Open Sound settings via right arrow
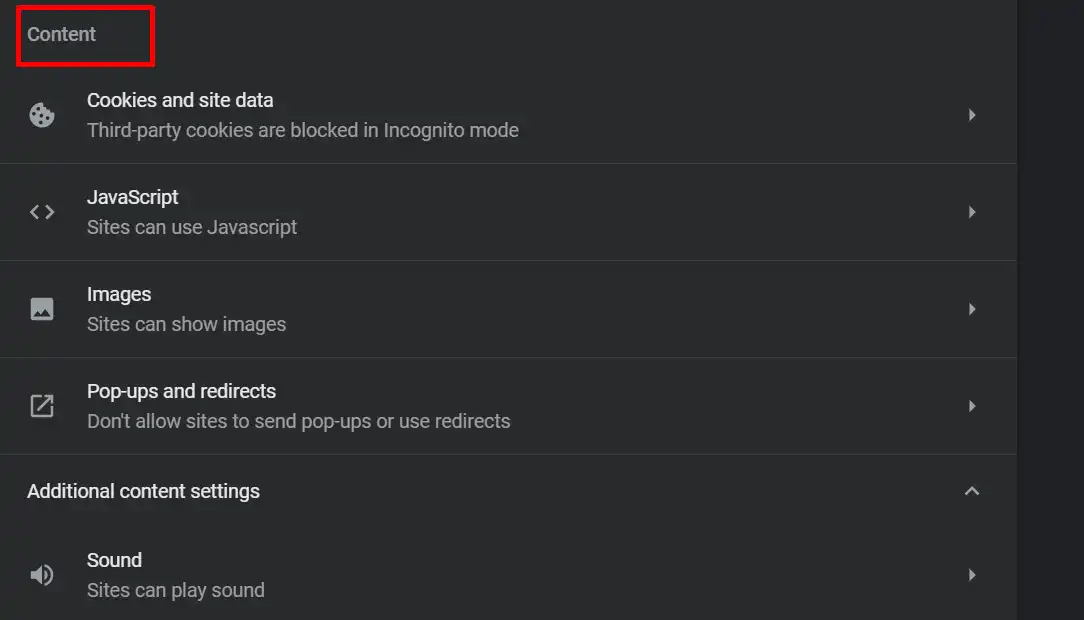This screenshot has height=620, width=1084. (x=972, y=574)
